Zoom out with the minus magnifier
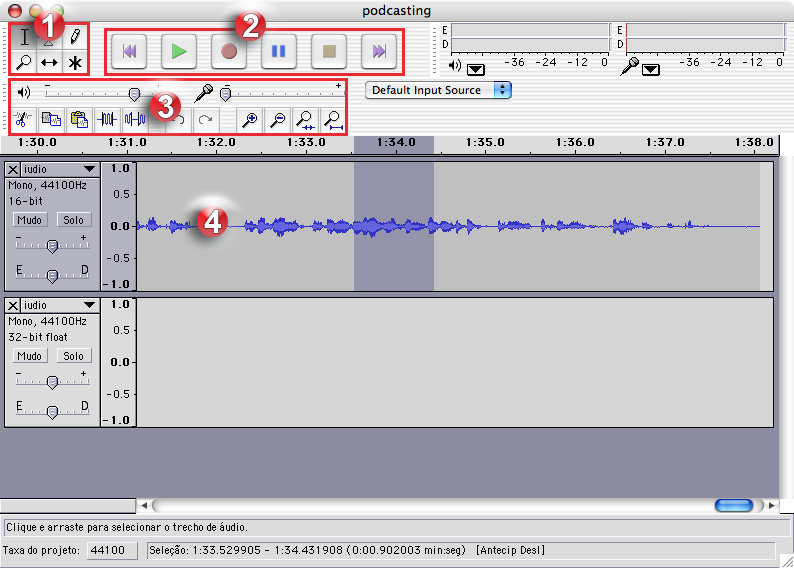This screenshot has width=794, height=568. coord(277,119)
